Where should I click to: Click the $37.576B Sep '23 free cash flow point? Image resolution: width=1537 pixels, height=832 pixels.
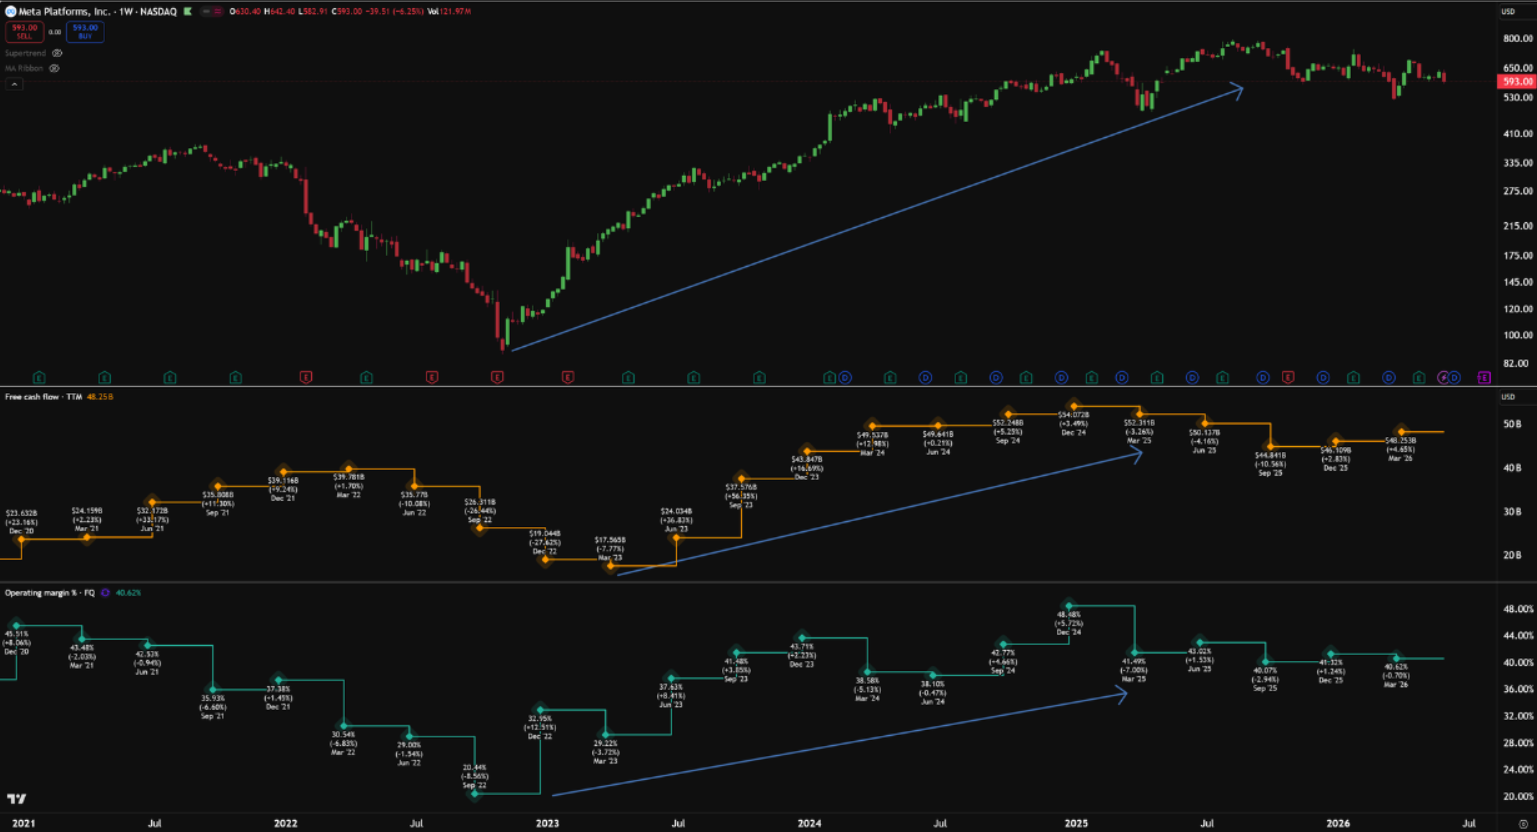pyautogui.click(x=741, y=478)
